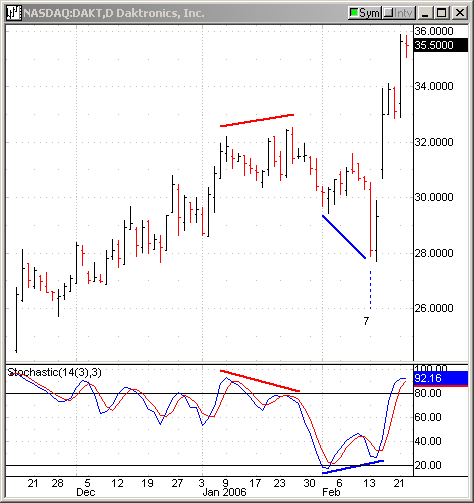Click the Dec month label on time axis
The height and width of the screenshot is (503, 474).
(86, 492)
